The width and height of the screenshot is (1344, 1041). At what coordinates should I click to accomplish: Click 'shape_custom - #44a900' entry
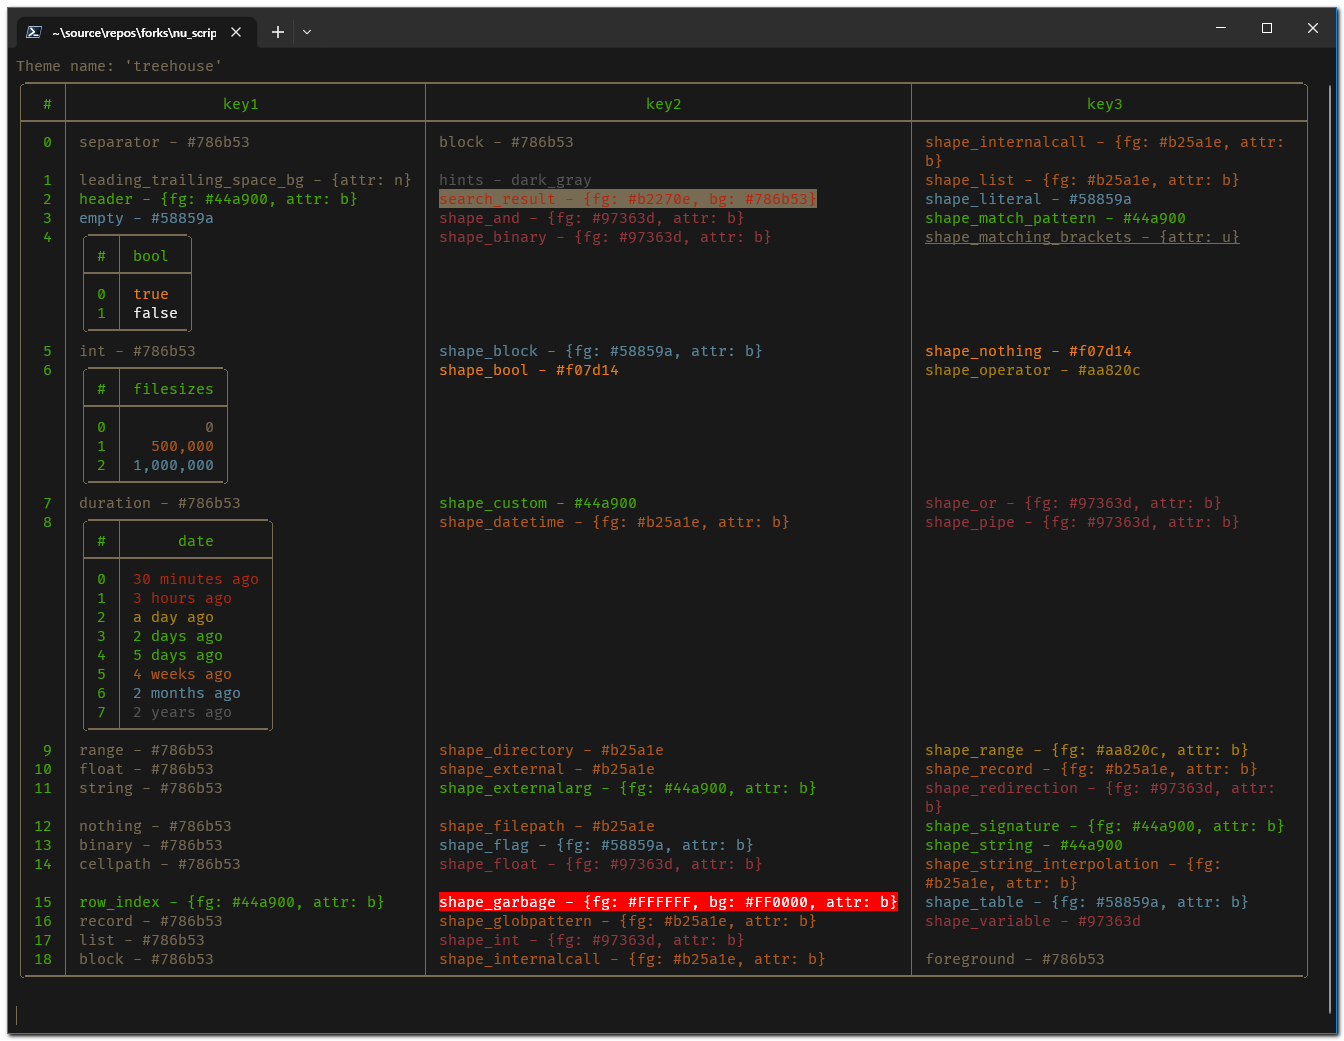[538, 503]
